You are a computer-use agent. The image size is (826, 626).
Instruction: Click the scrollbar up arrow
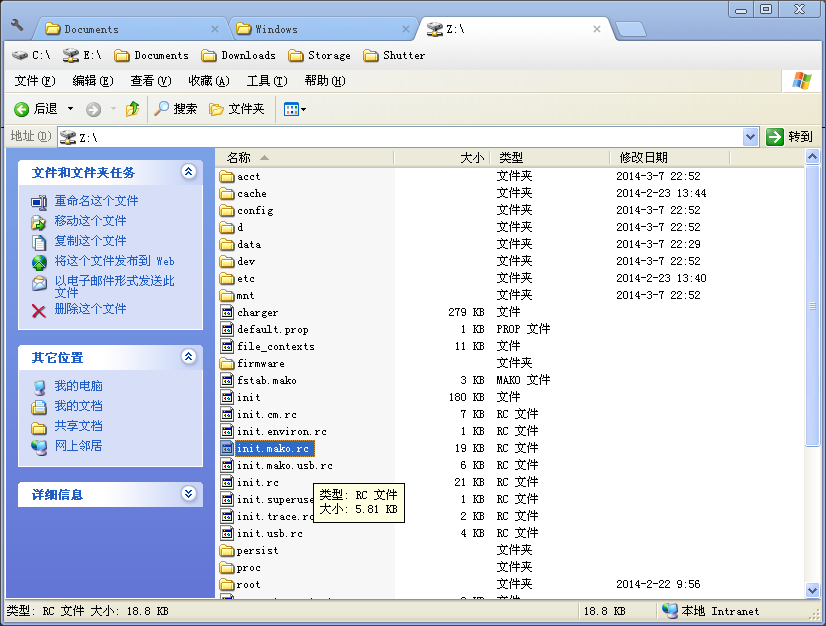(812, 156)
